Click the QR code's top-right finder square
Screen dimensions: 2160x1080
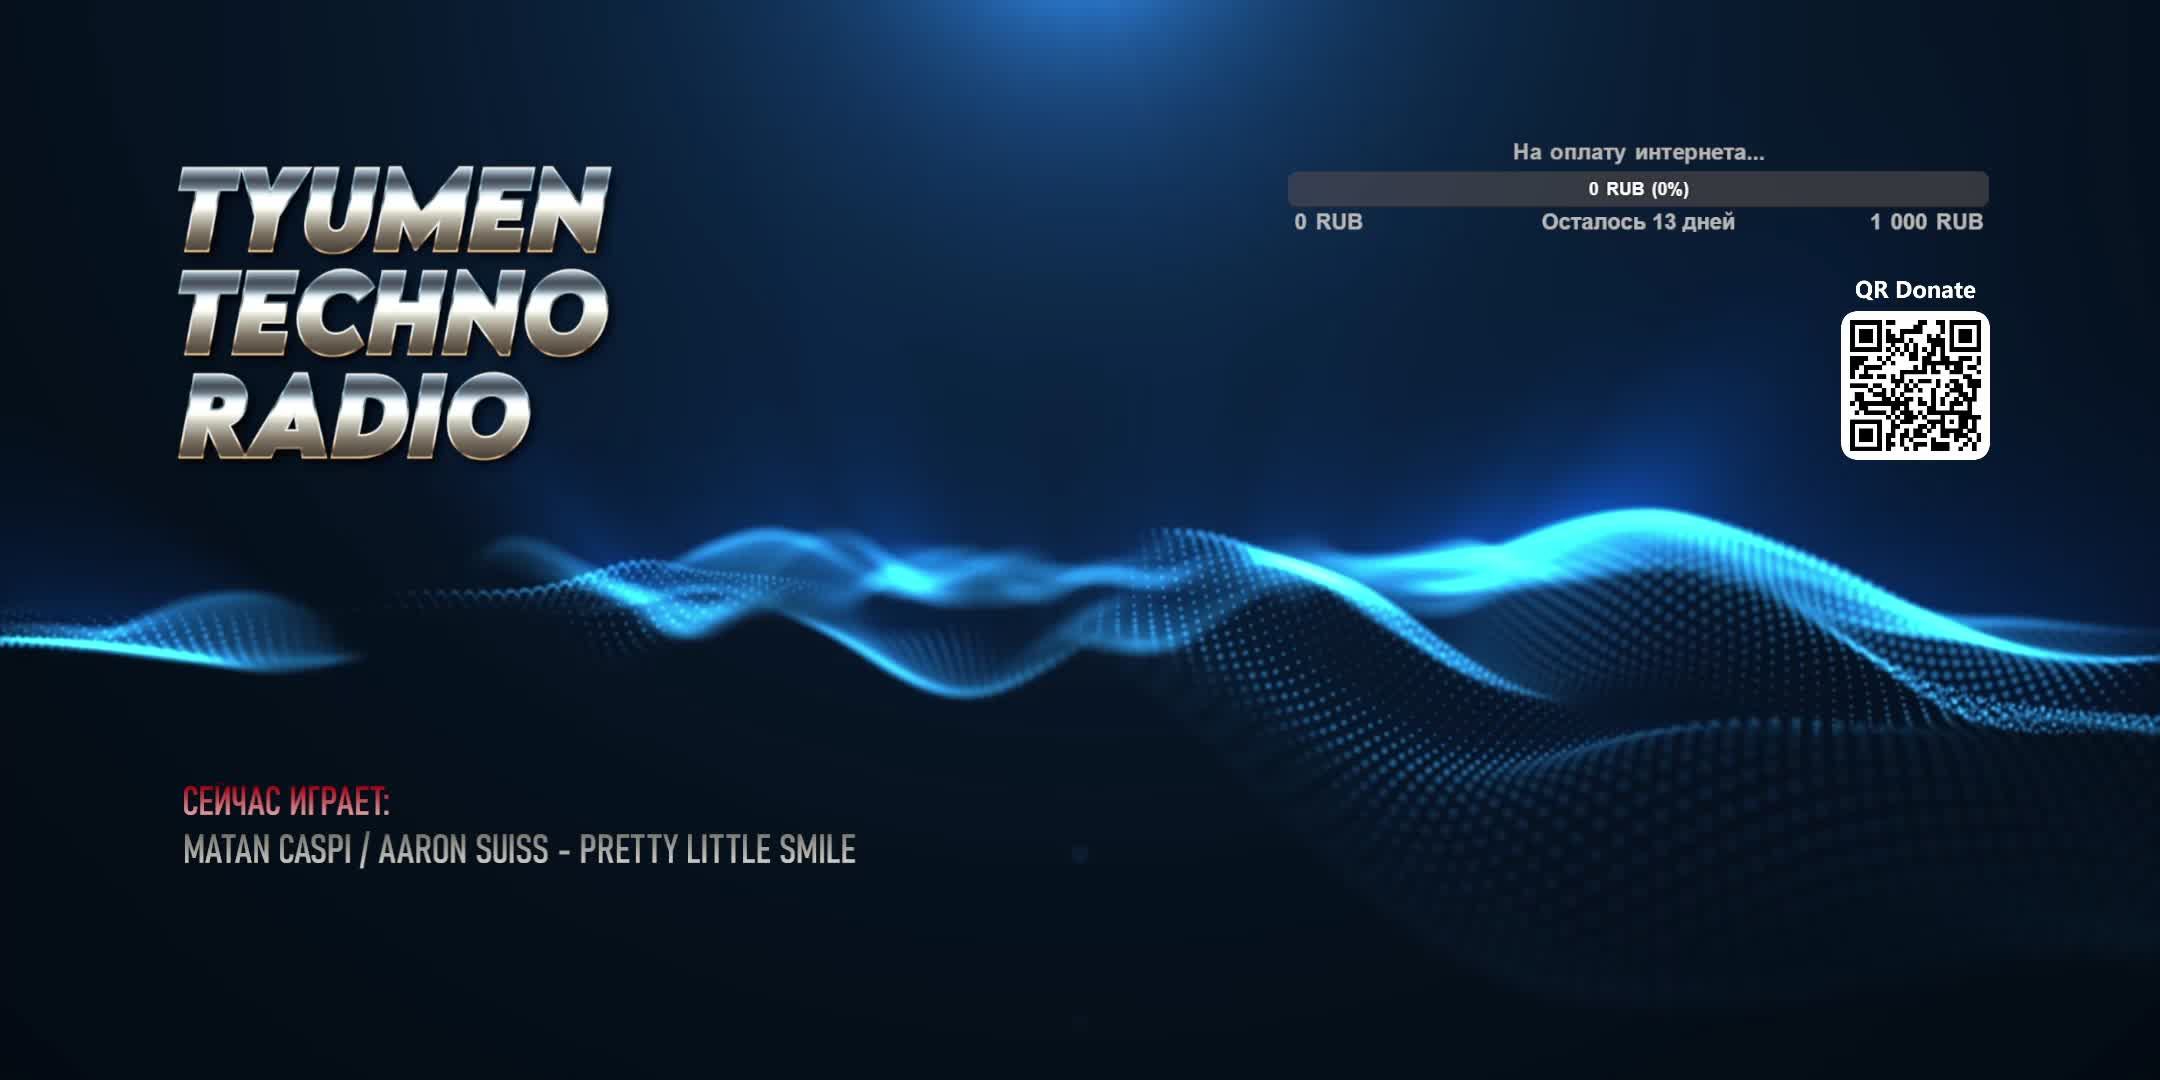1965,337
